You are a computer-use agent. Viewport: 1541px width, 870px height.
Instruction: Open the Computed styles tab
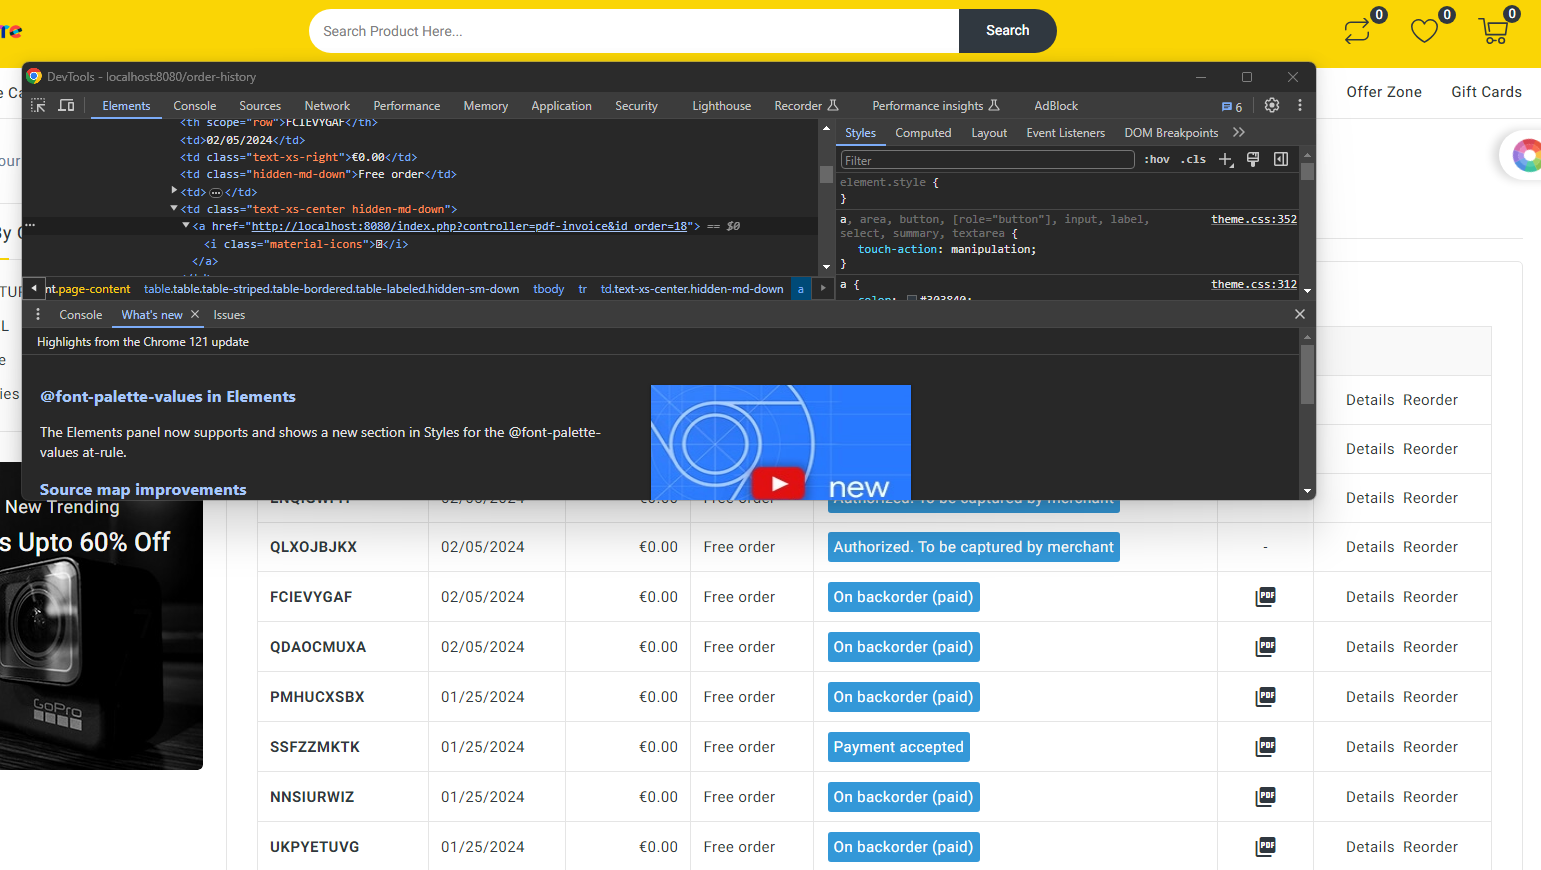pos(922,133)
